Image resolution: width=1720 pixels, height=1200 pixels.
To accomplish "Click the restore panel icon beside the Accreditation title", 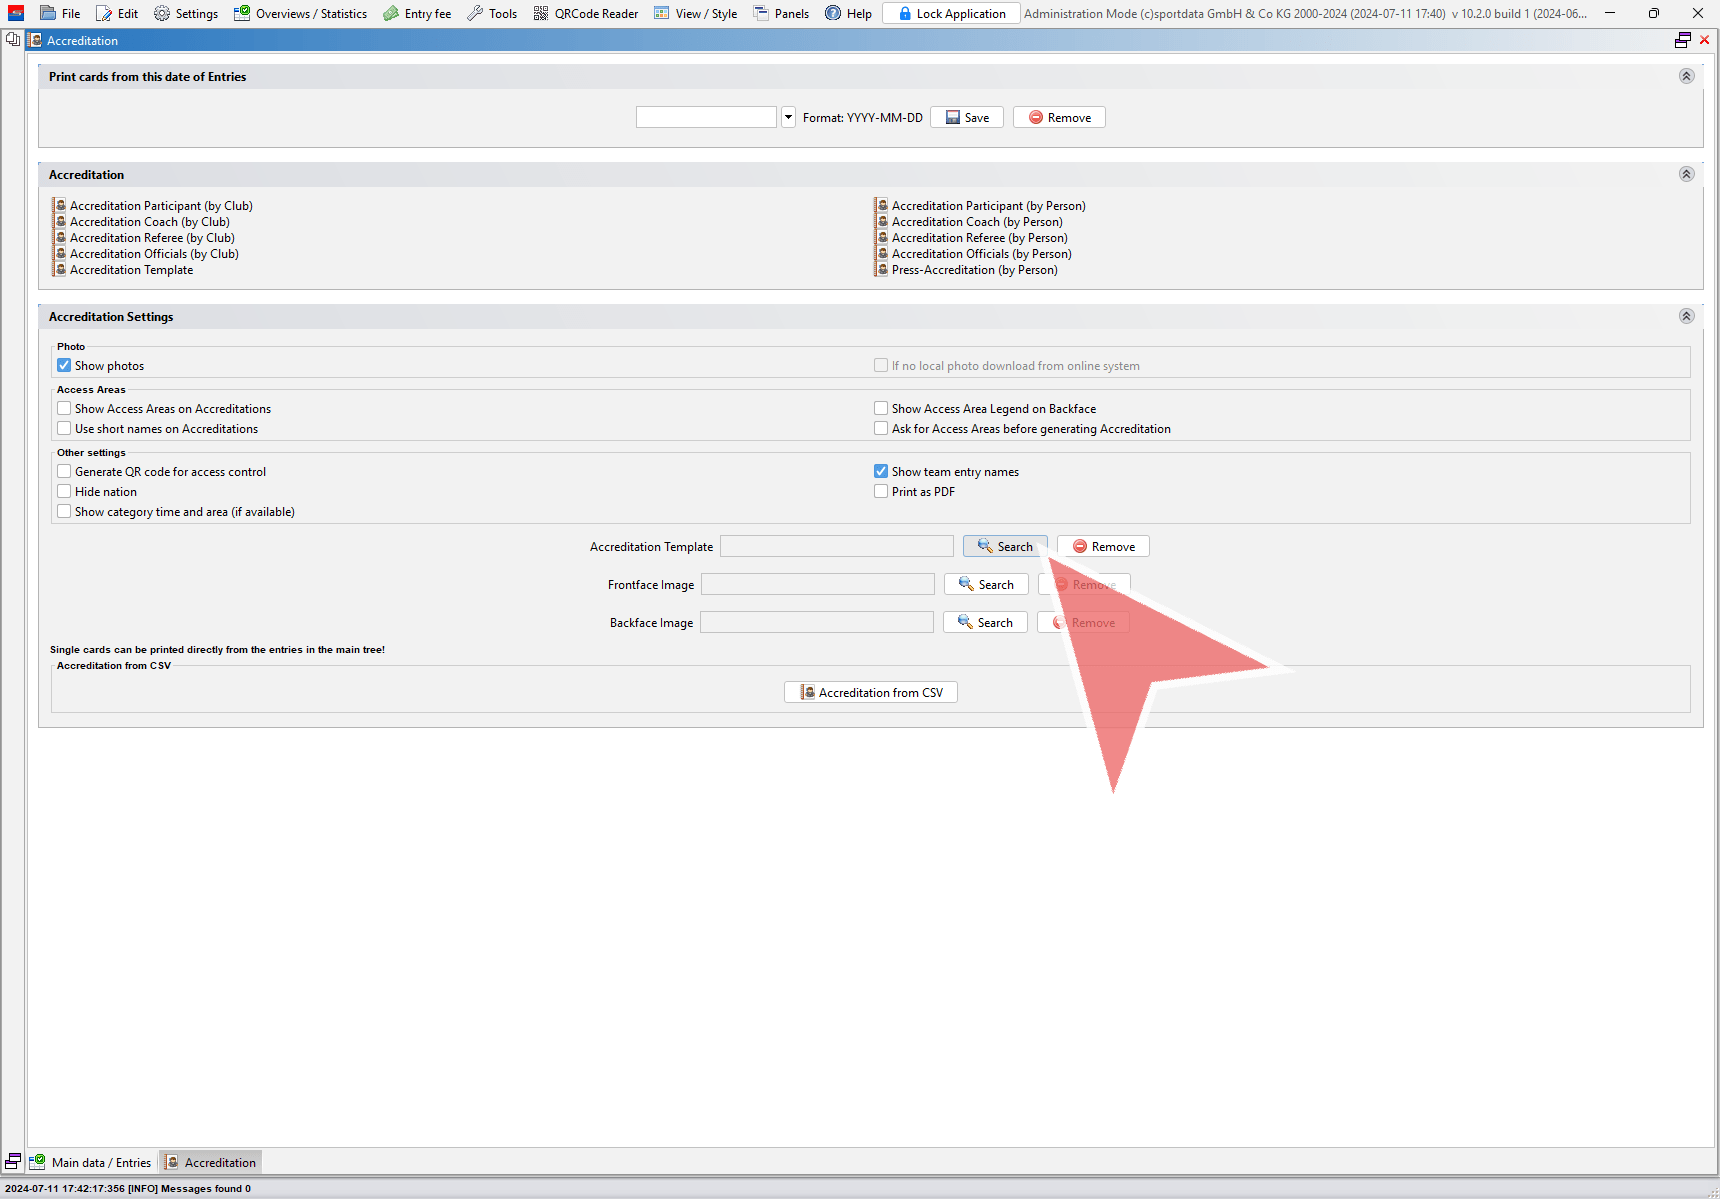I will [x=1683, y=40].
